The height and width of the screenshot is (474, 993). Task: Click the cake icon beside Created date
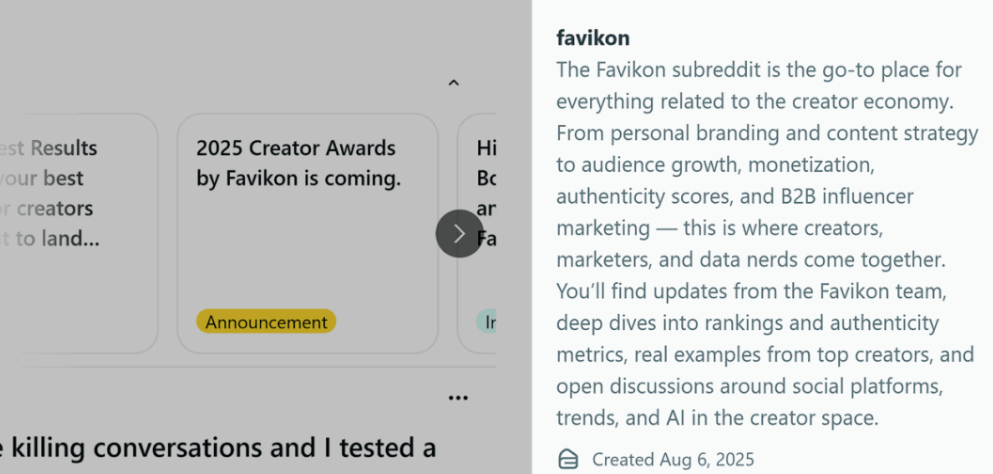568,460
